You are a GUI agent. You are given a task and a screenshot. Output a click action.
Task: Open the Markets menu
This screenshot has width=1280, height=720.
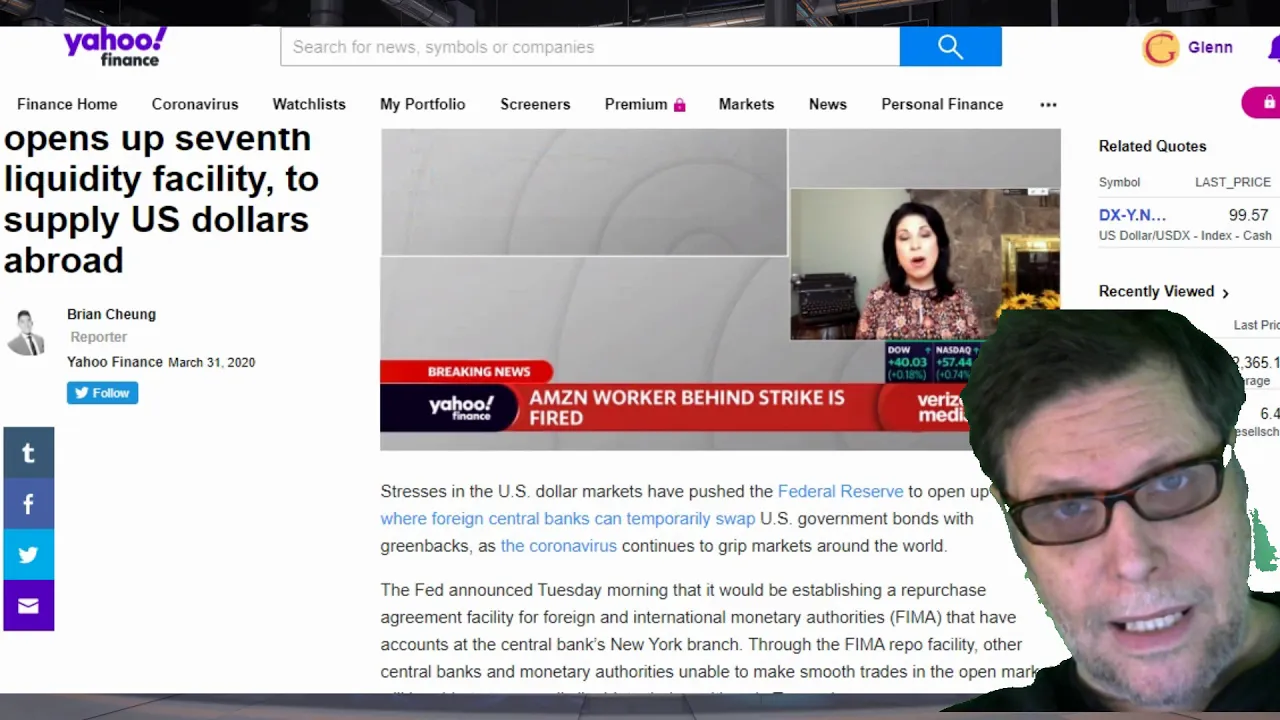(746, 104)
